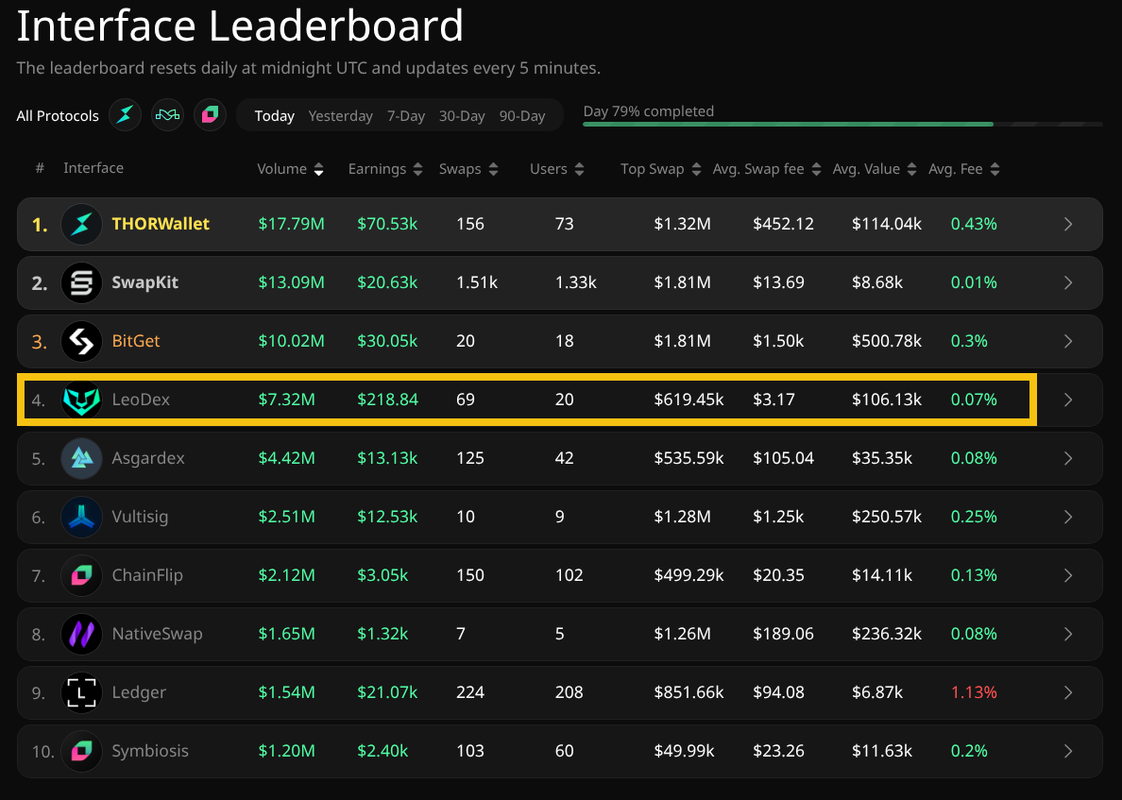The width and height of the screenshot is (1122, 800).
Task: Click the NativeSwap logo icon
Action: click(x=81, y=634)
